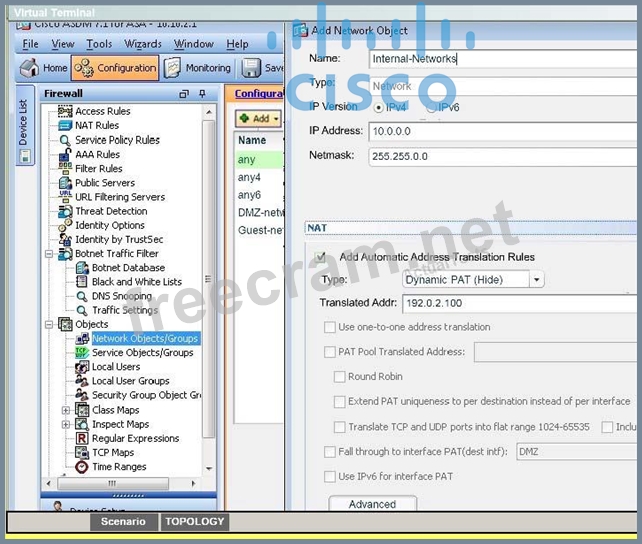Expand the Class Maps tree node
This screenshot has width=642, height=544.
(x=66, y=410)
